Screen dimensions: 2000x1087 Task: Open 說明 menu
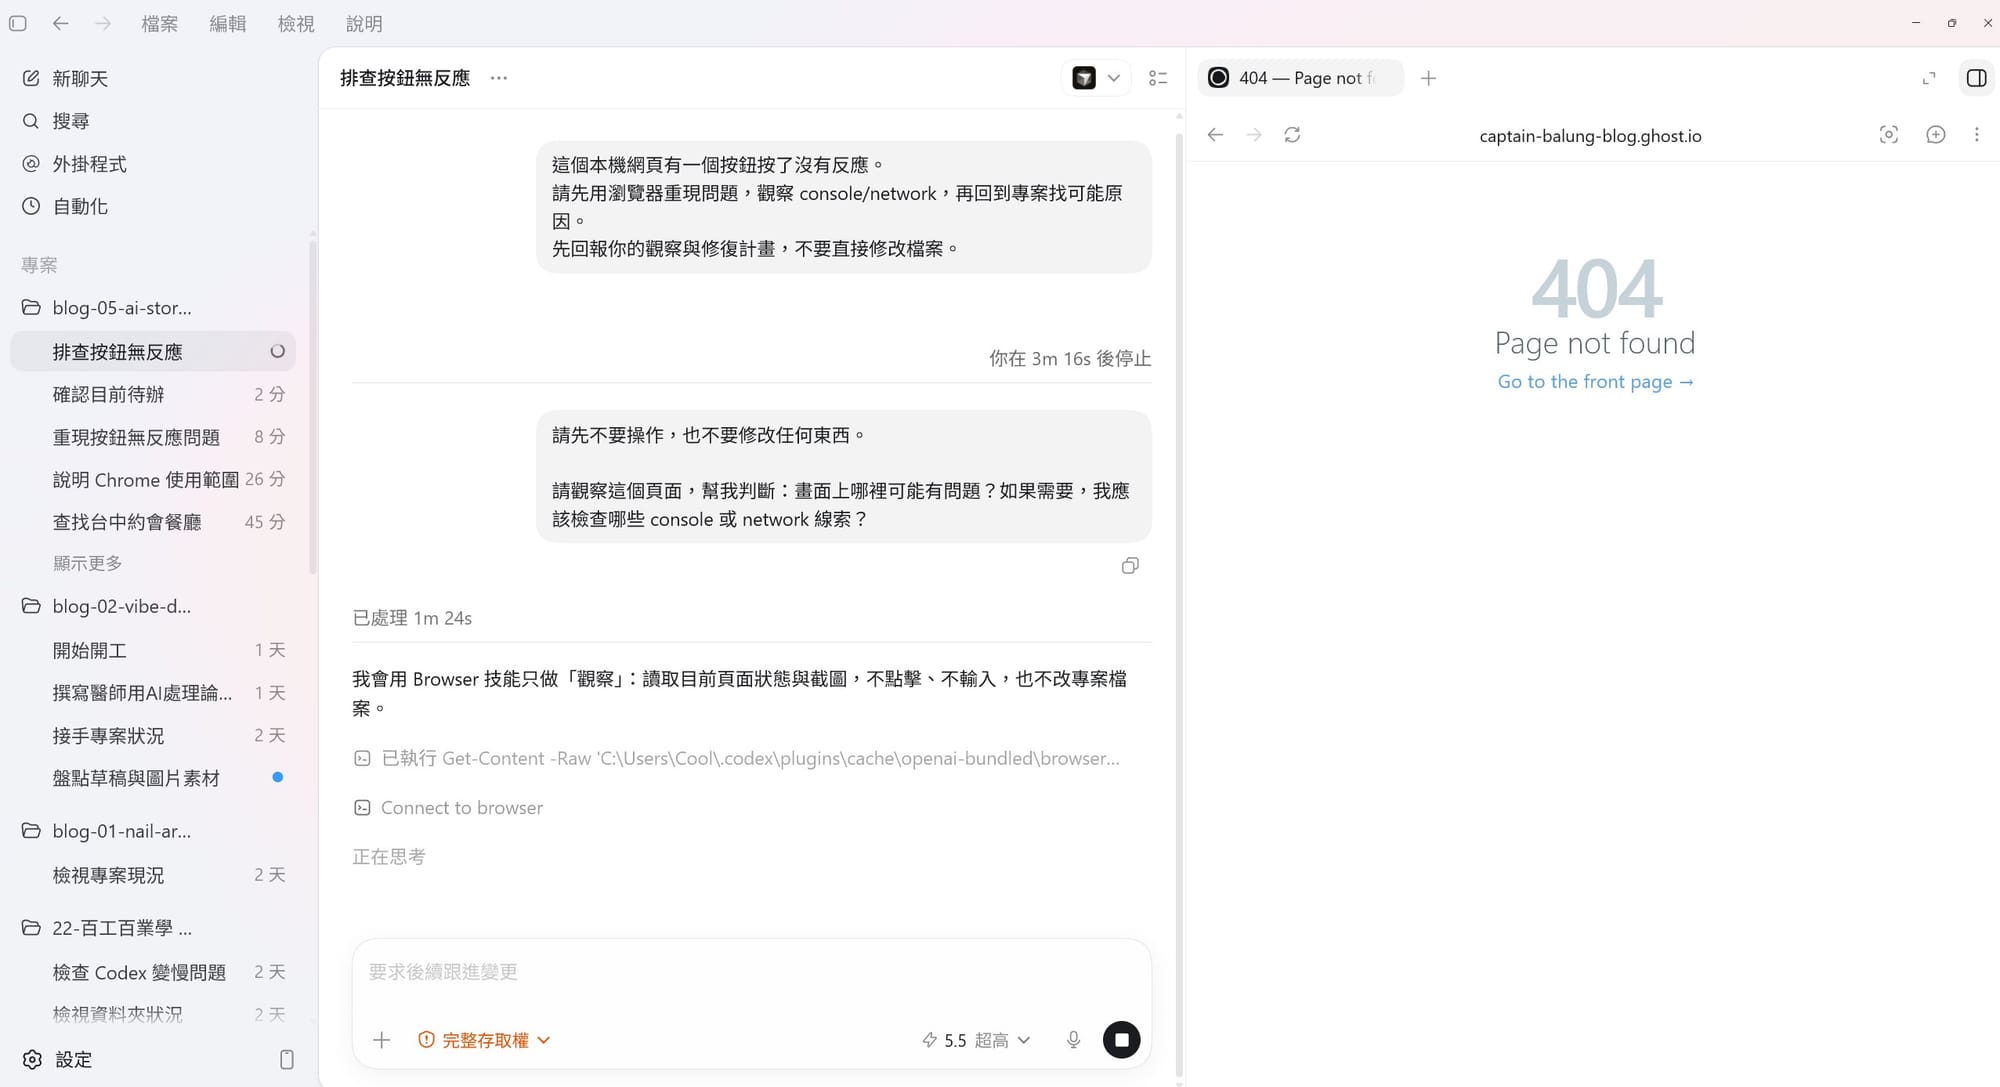click(x=364, y=23)
